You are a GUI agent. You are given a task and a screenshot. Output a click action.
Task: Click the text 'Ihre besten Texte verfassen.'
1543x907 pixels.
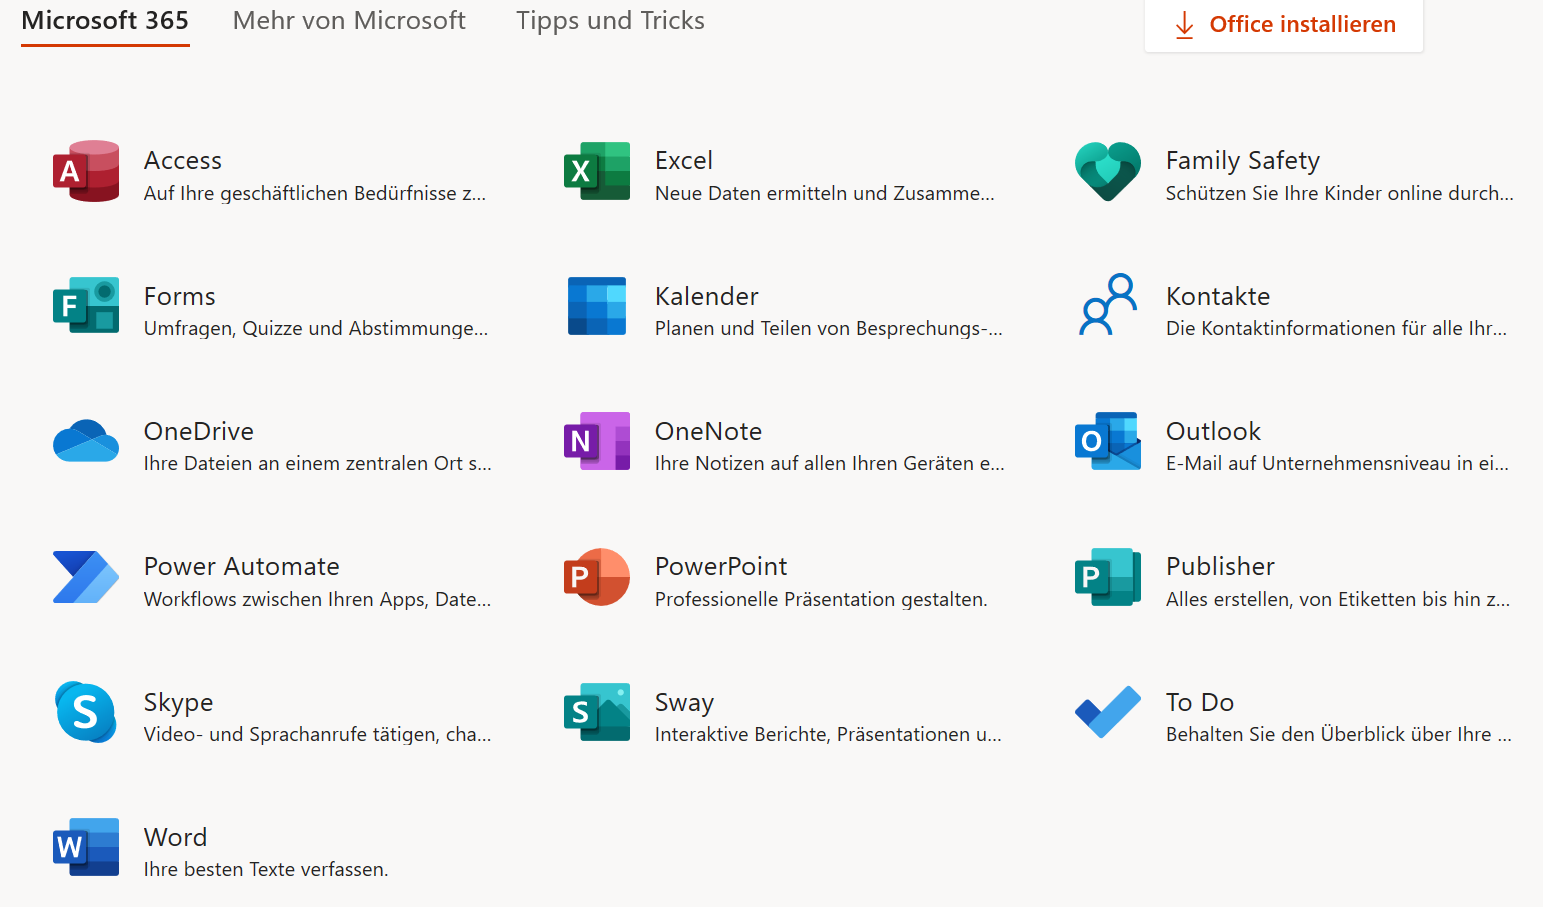click(266, 870)
